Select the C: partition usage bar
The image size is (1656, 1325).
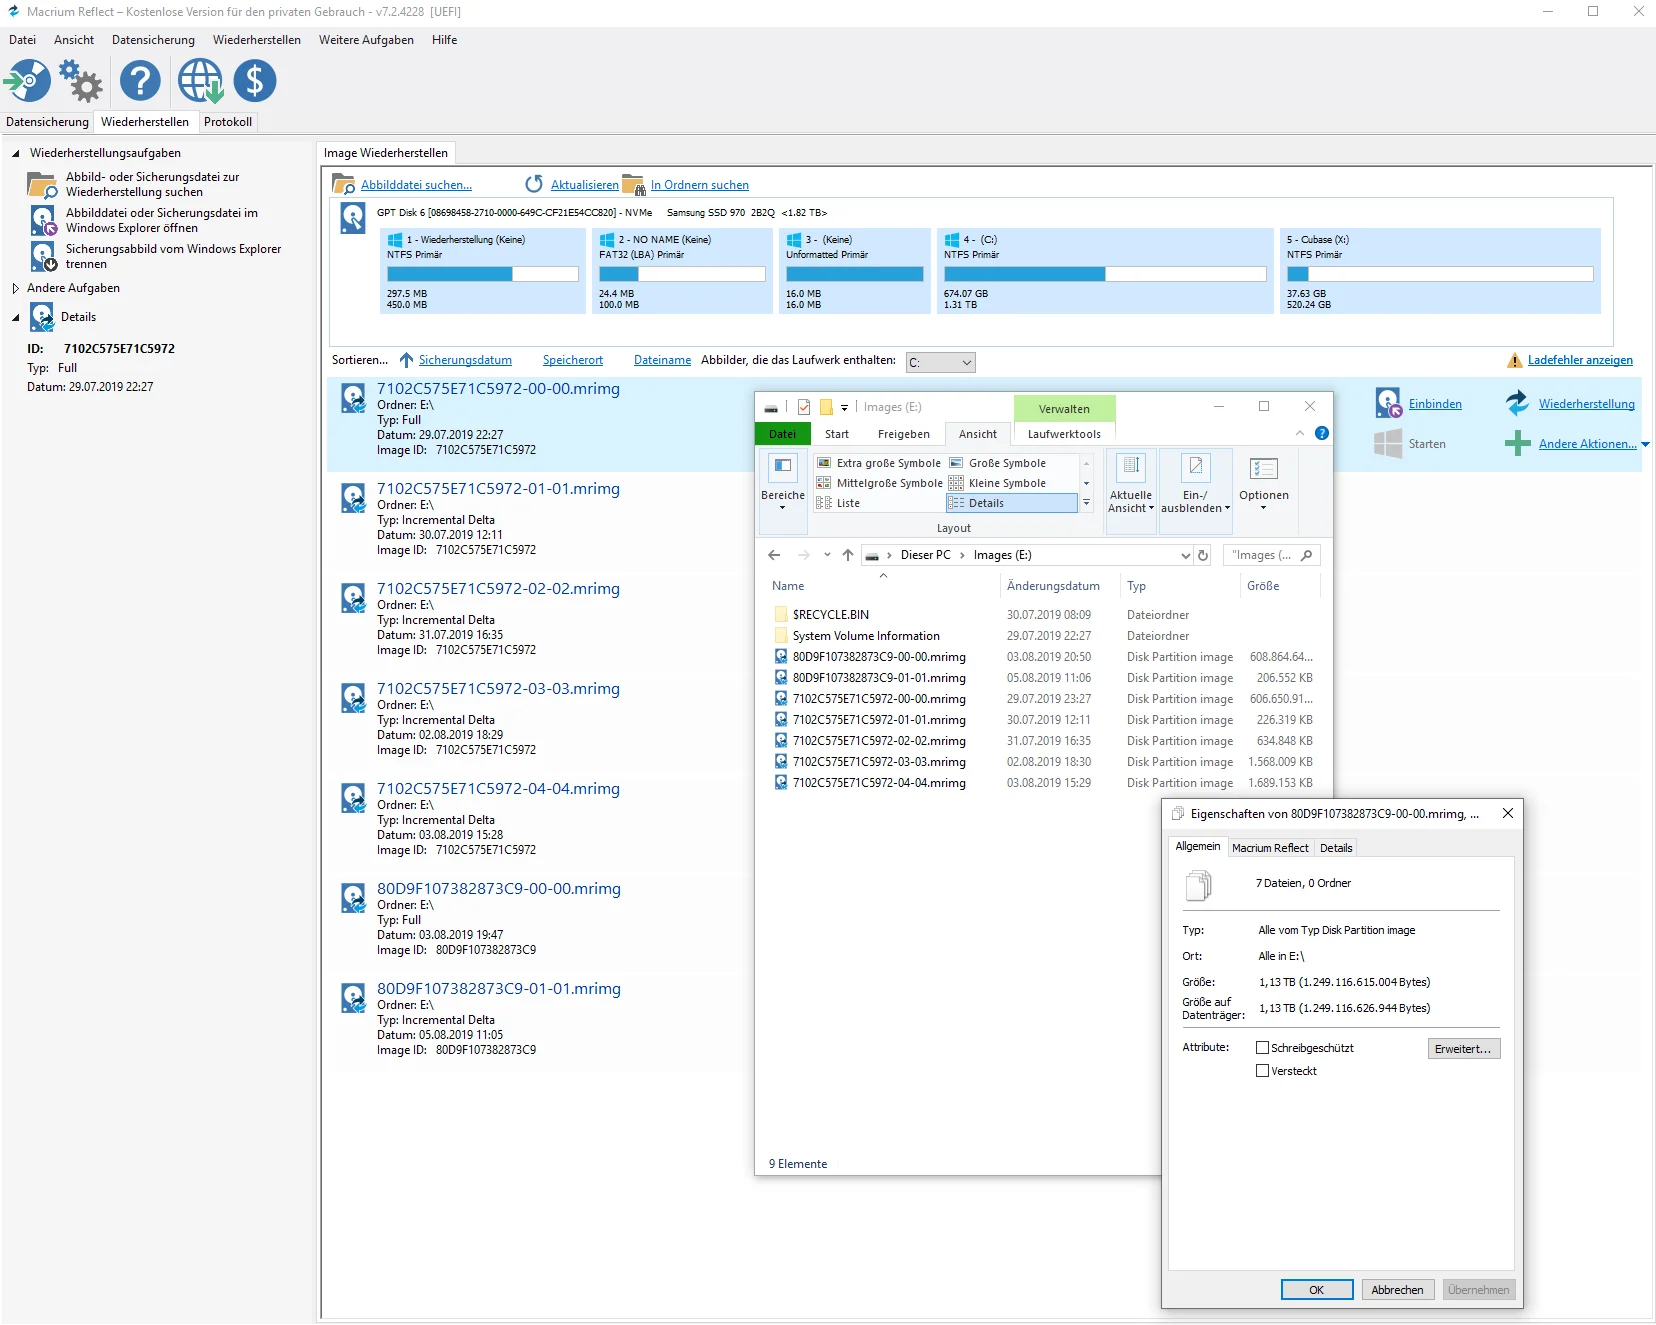tap(1104, 274)
